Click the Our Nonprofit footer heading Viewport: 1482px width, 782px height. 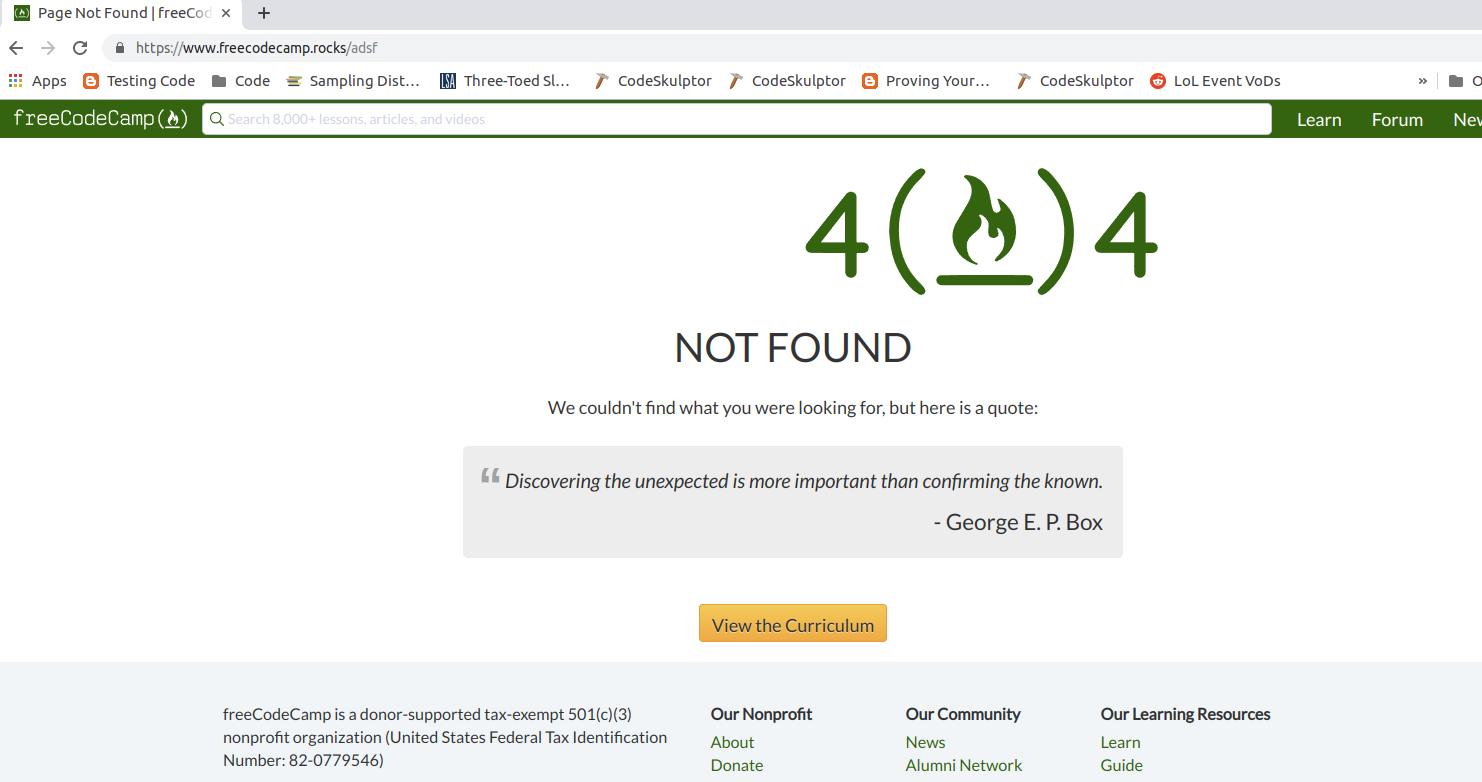click(x=761, y=714)
